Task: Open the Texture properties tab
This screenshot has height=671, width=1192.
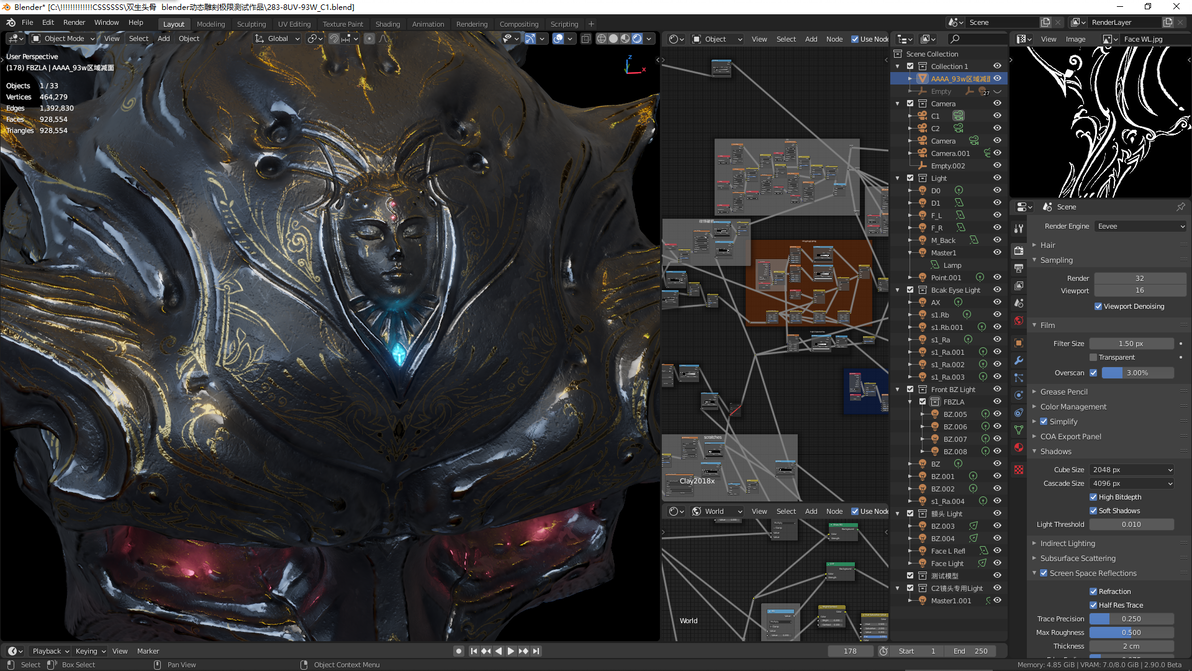Action: (x=1019, y=470)
